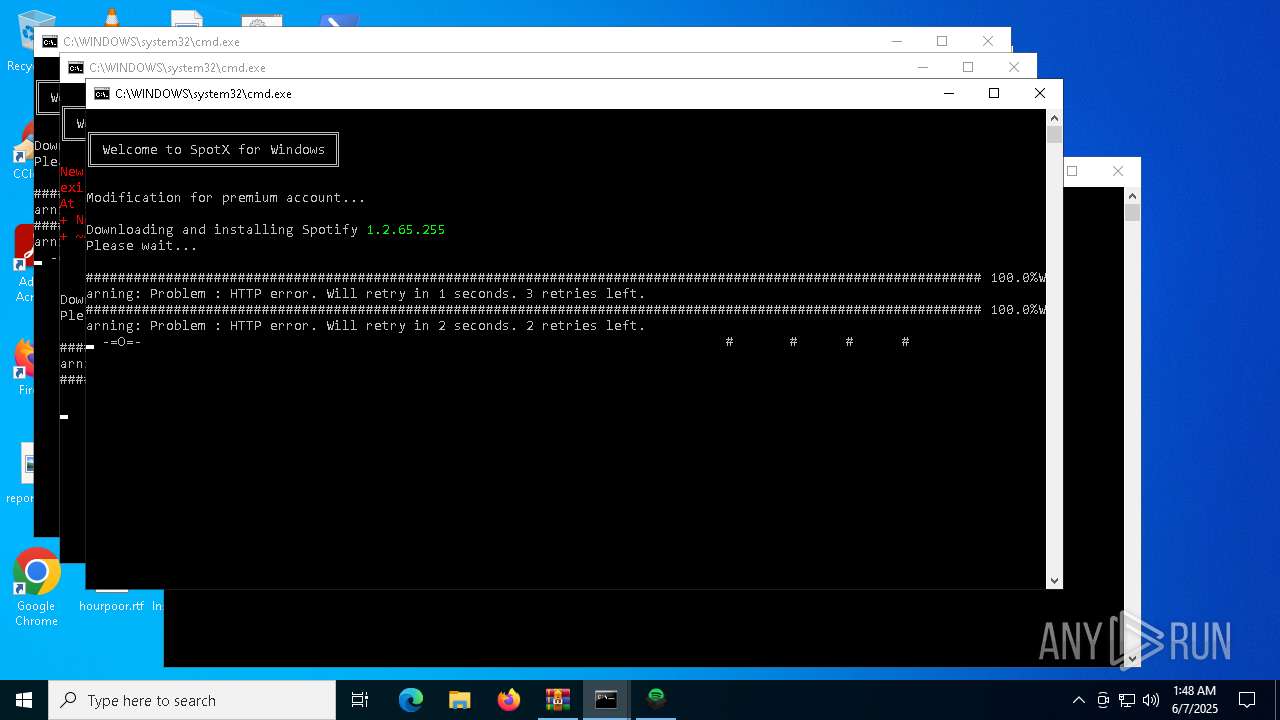Open the clock showing 1:48 AM
The height and width of the screenshot is (720, 1280).
1194,700
